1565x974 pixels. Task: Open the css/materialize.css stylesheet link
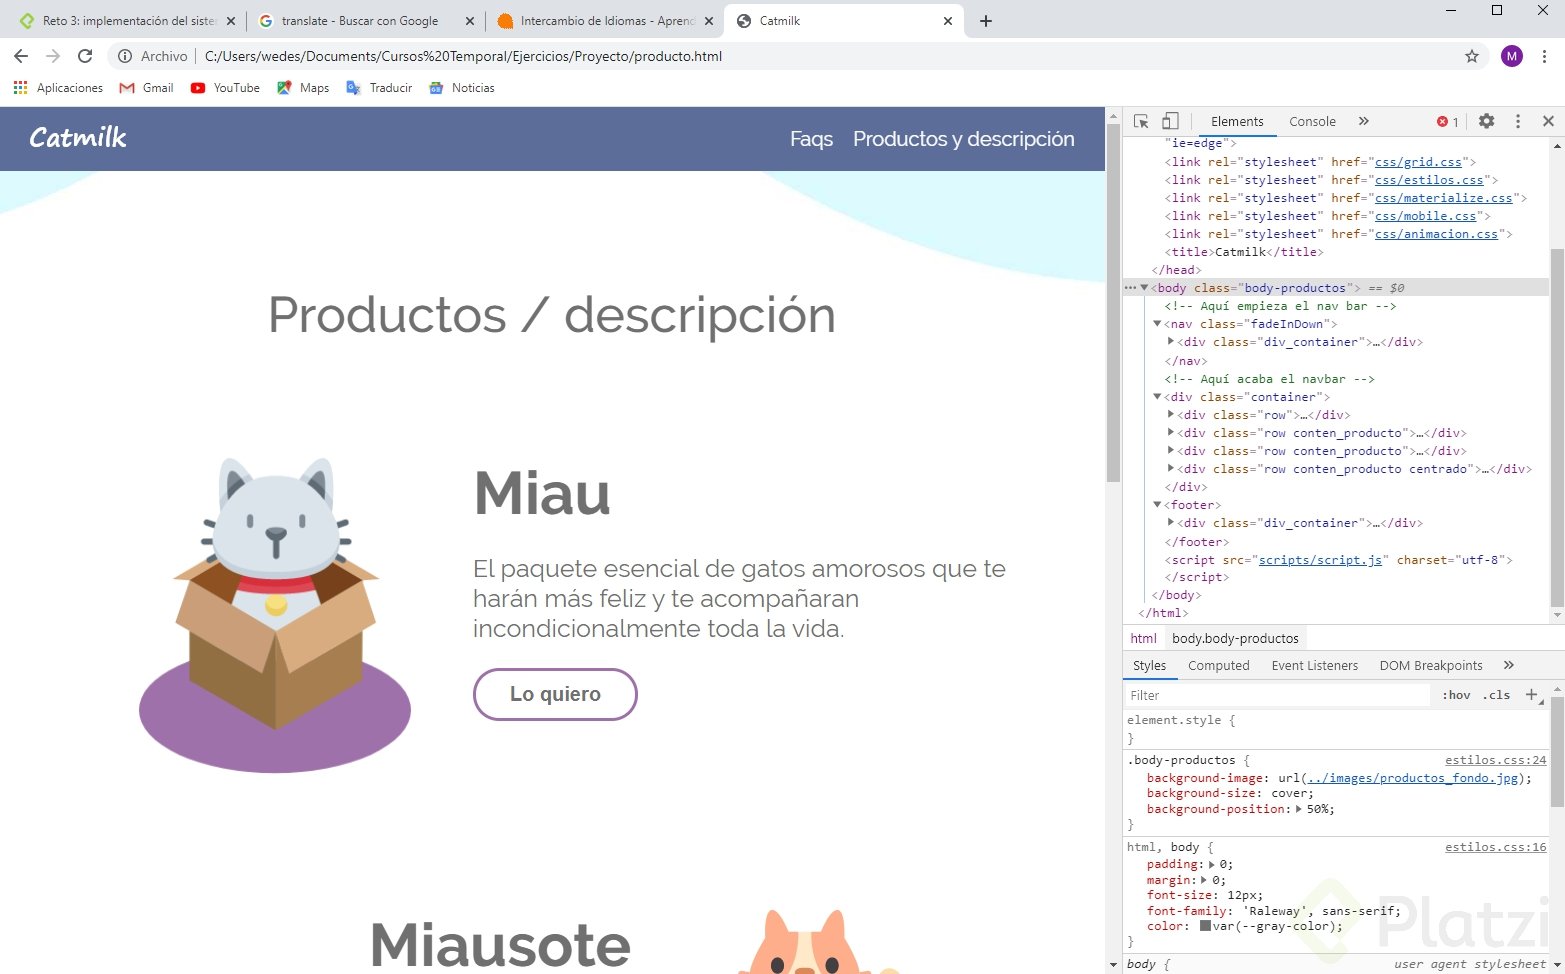1444,198
